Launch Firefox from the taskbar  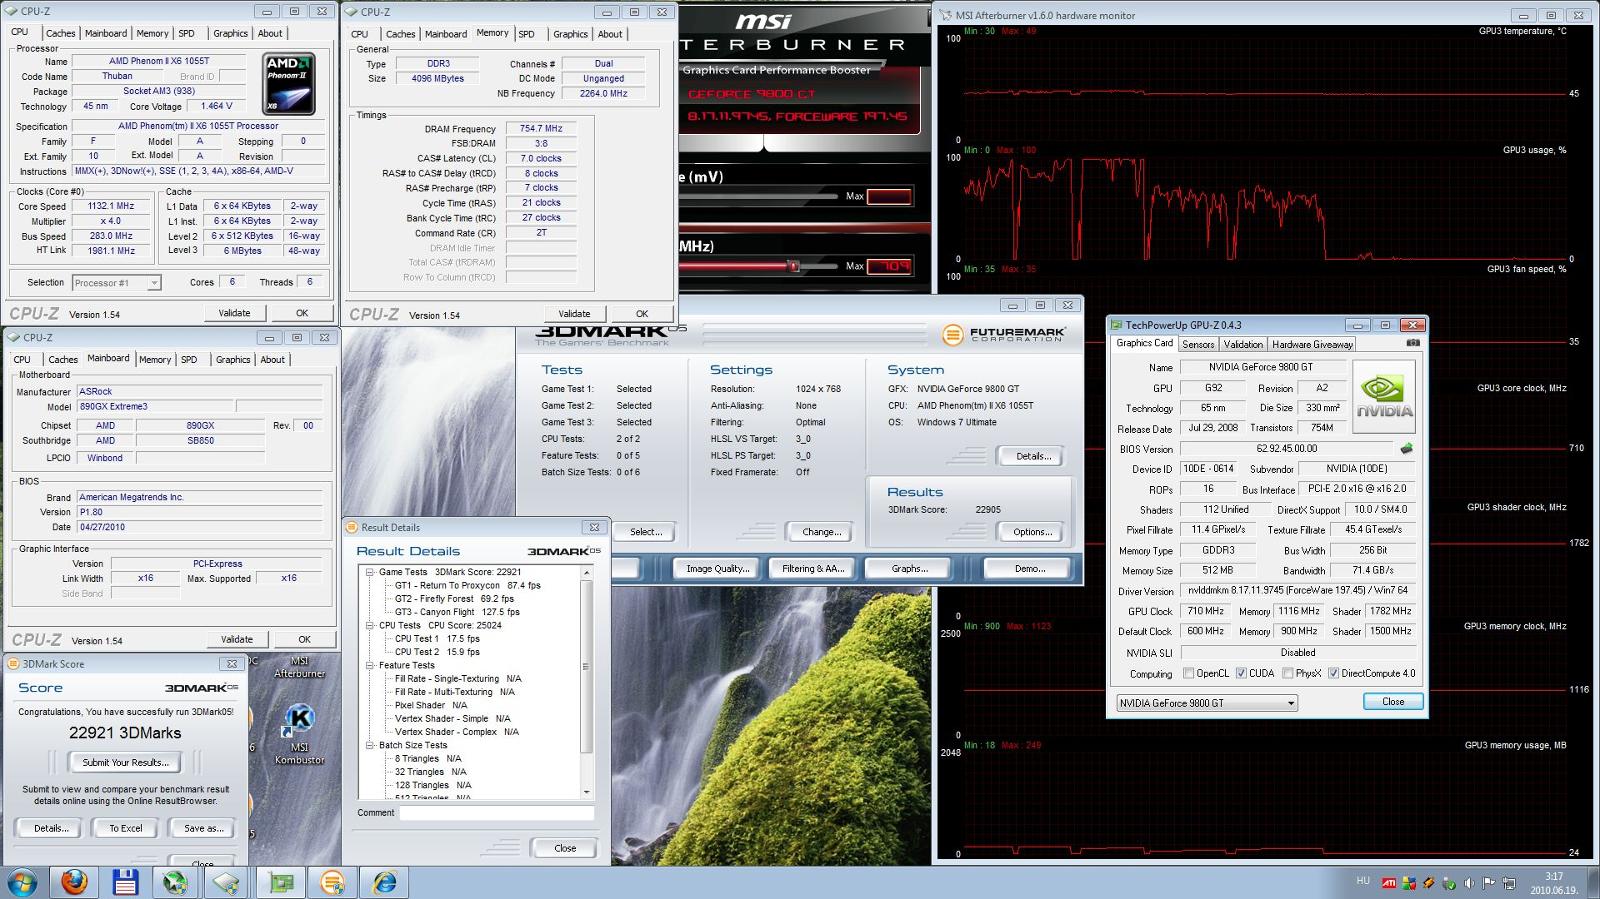[x=74, y=883]
